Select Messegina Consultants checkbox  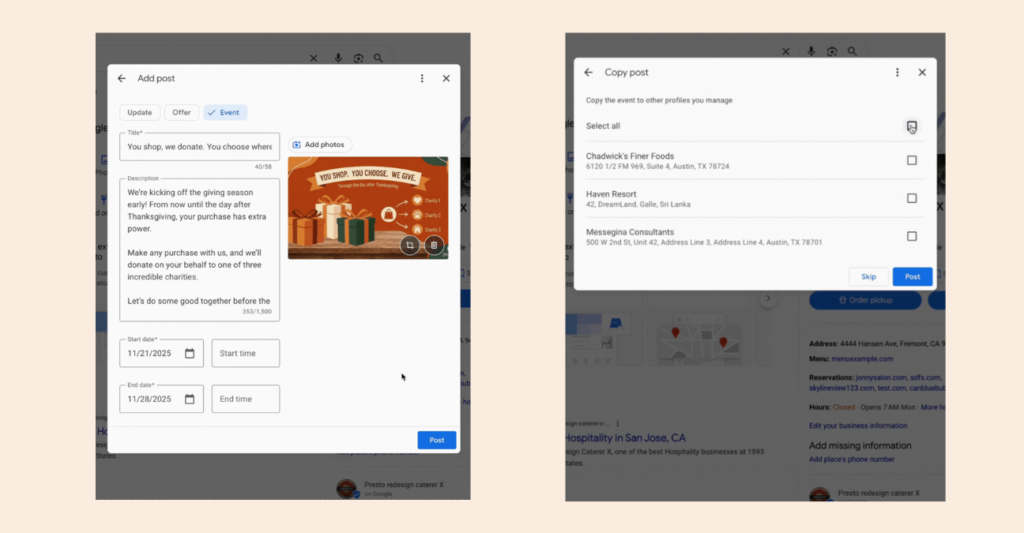911,236
